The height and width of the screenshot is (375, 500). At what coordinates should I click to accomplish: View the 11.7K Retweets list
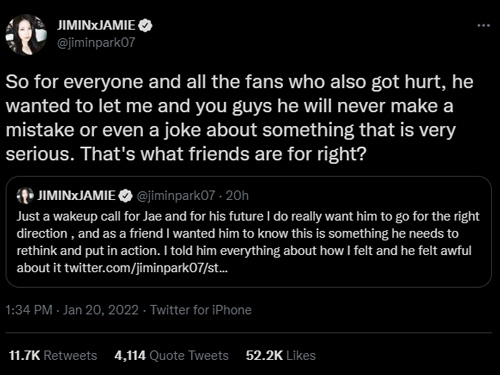coord(53,355)
